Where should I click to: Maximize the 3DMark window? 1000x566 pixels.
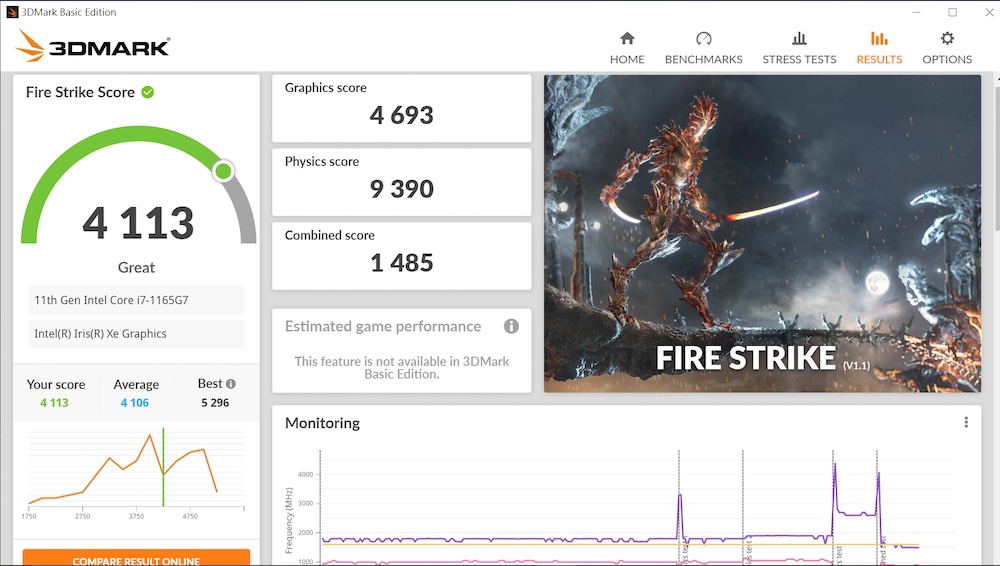tap(952, 12)
